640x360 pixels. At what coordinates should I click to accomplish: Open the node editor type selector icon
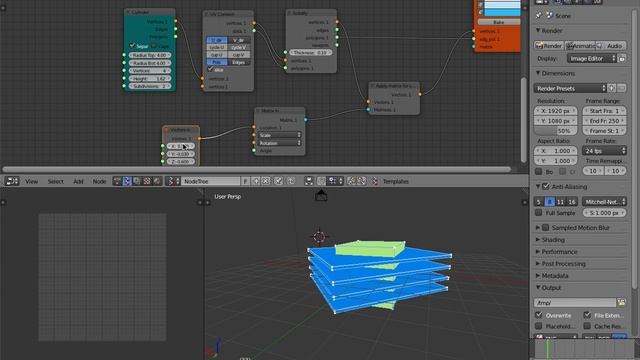point(12,181)
